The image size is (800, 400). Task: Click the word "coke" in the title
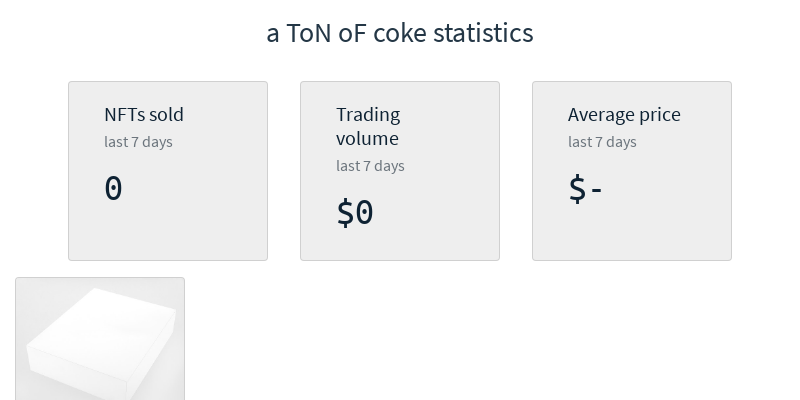[397, 33]
